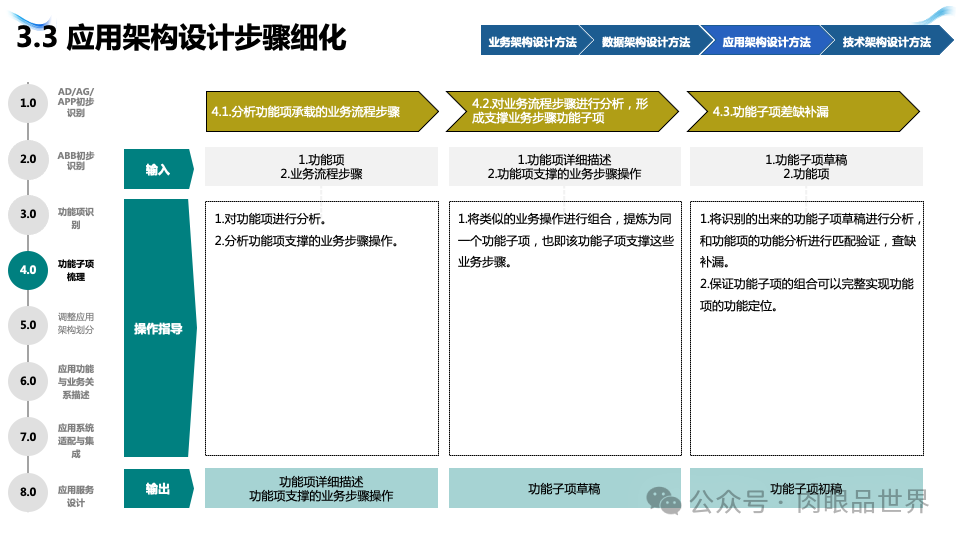Select the 功能项识别 step label
The width and height of the screenshot is (960, 540).
76,218
